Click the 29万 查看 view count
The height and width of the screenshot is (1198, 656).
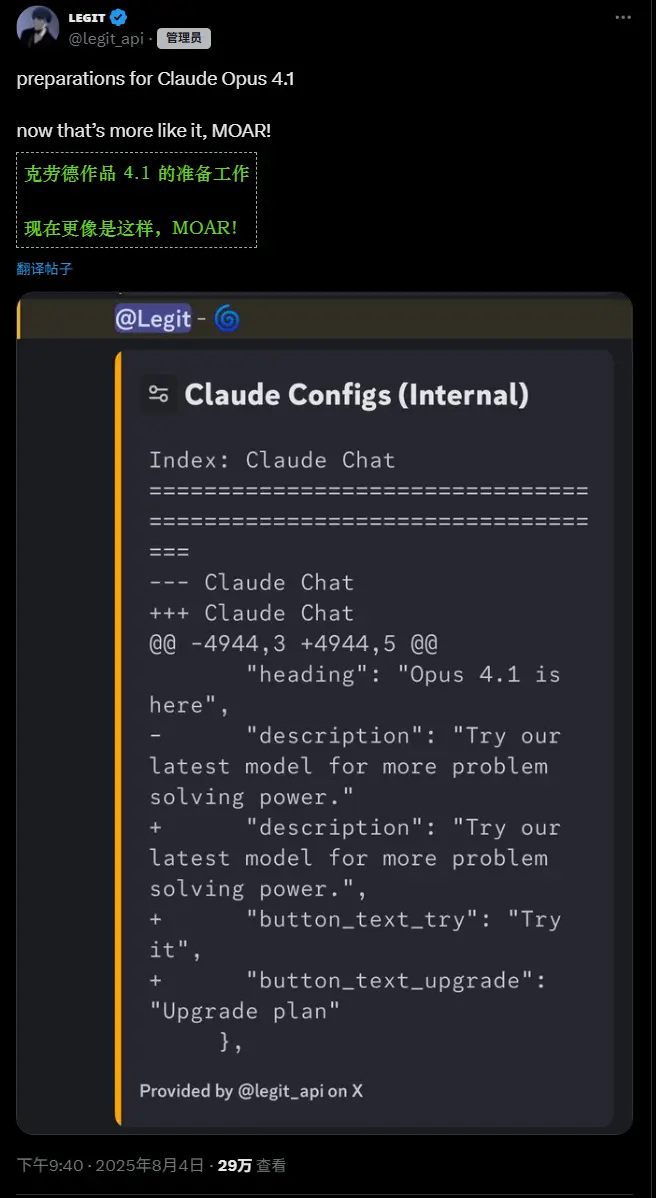click(251, 1165)
